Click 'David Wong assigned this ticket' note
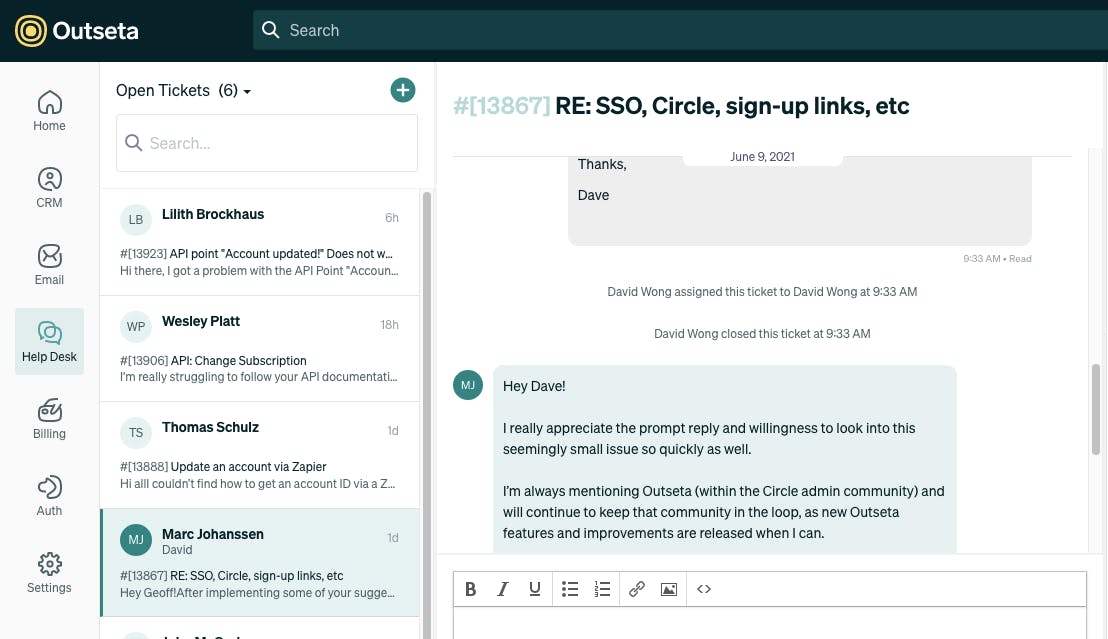This screenshot has height=639, width=1108. (762, 291)
